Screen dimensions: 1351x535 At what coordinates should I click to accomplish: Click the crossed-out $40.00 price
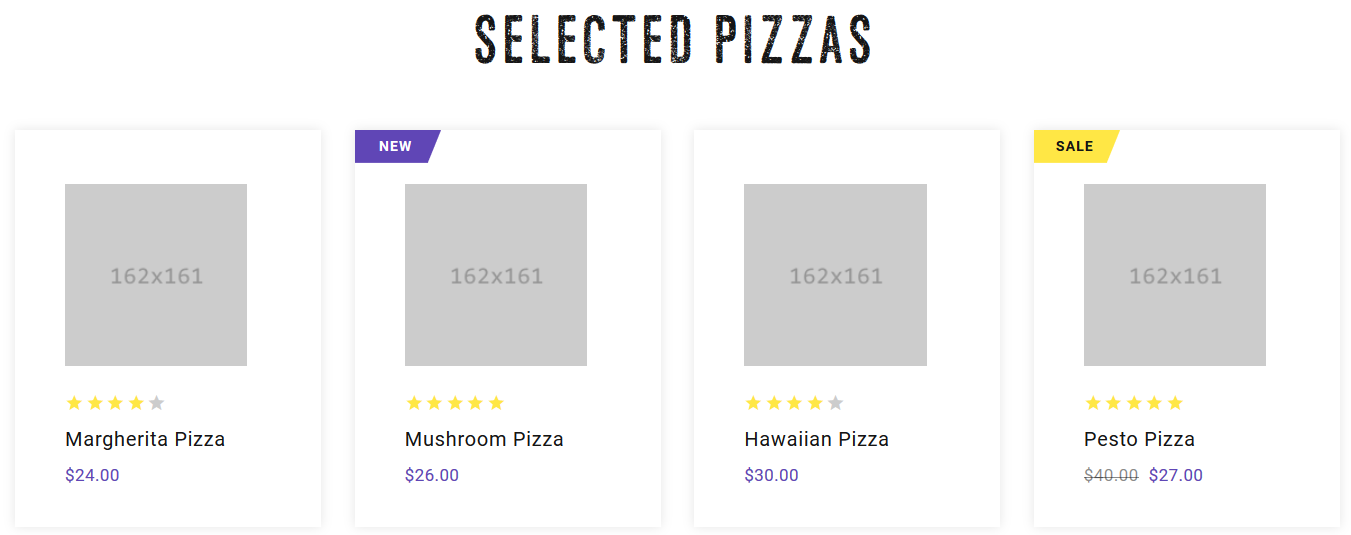pos(1111,475)
